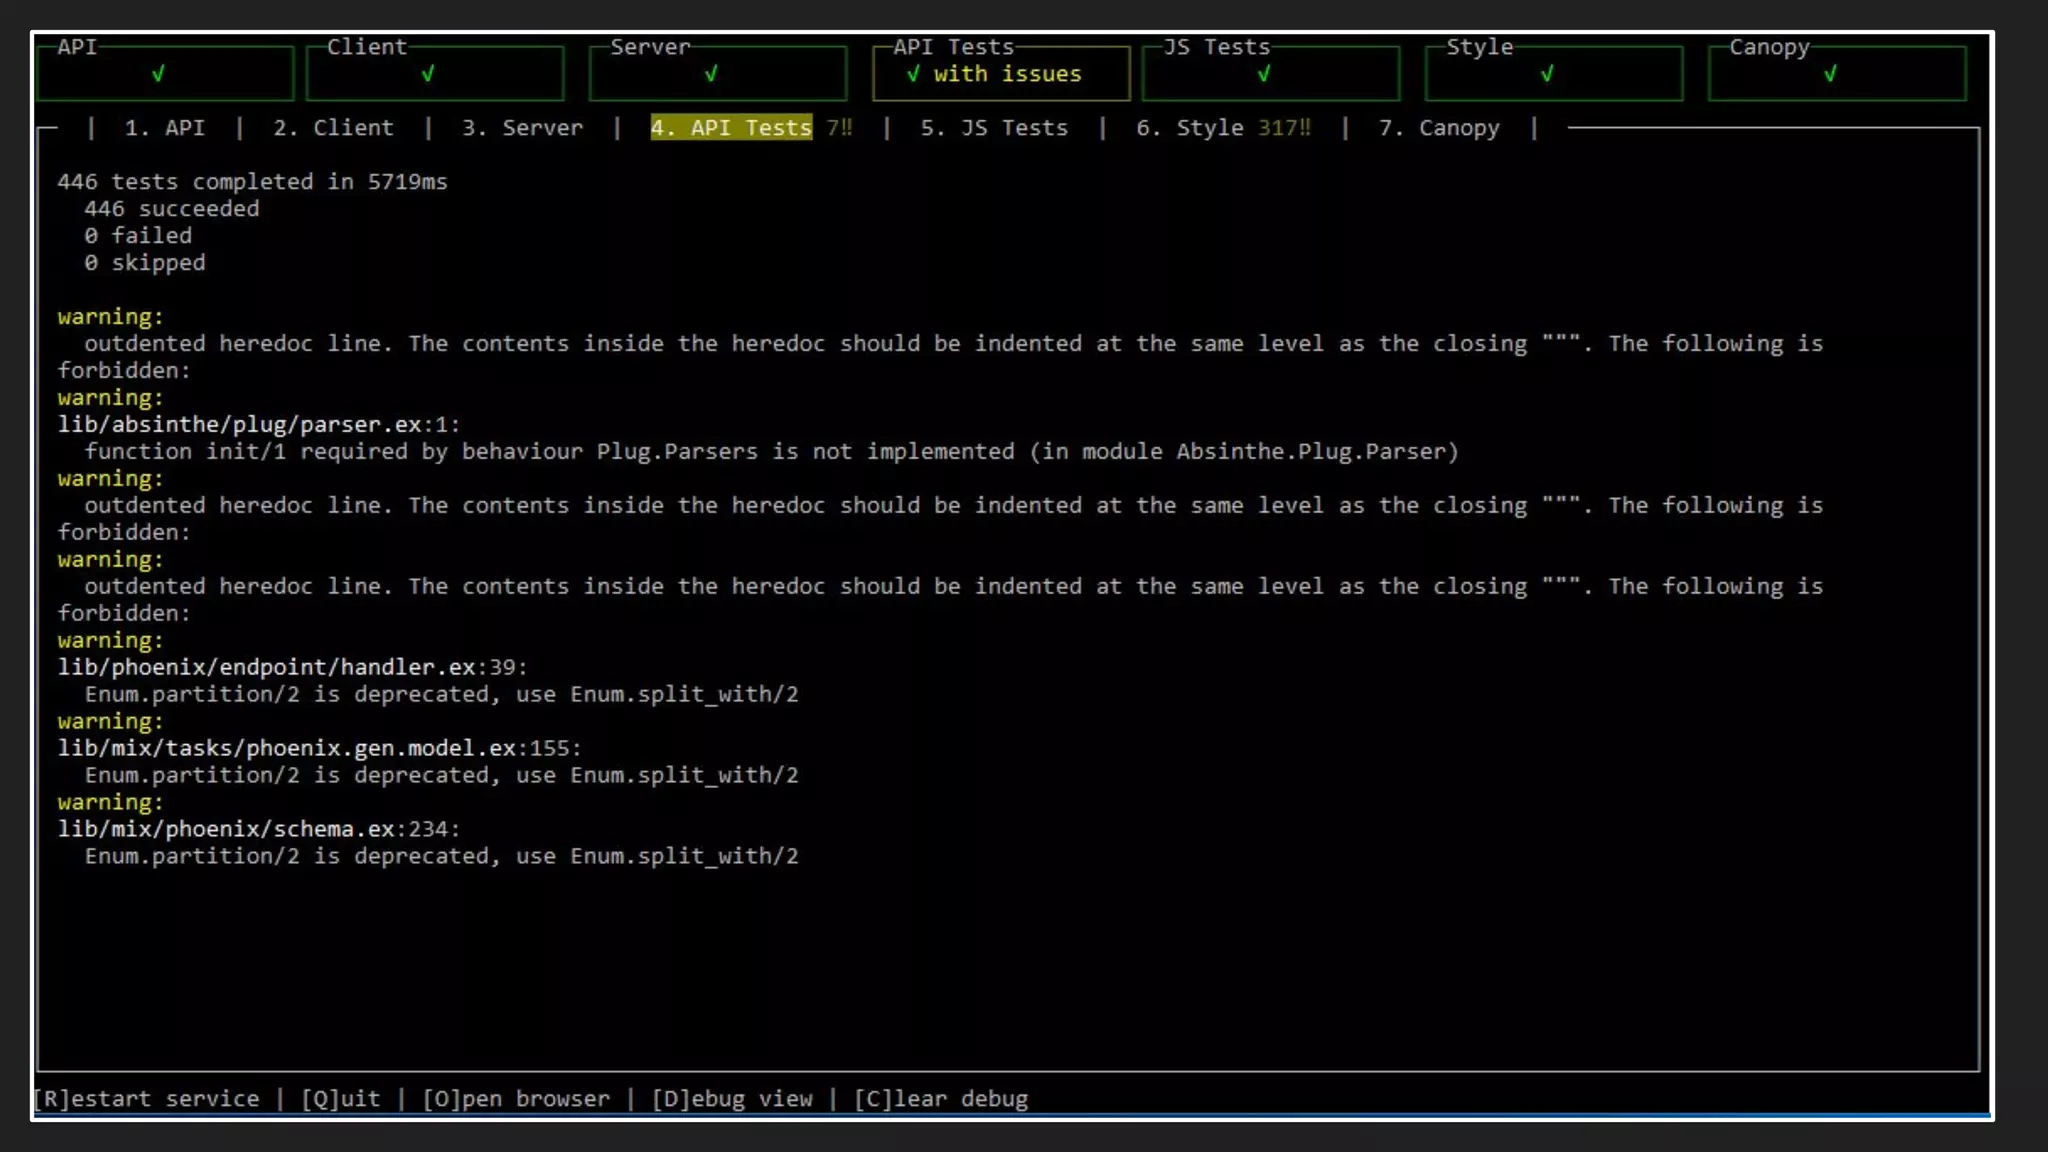
Task: Select the highlighted 4. API Tests tab
Action: tap(731, 128)
